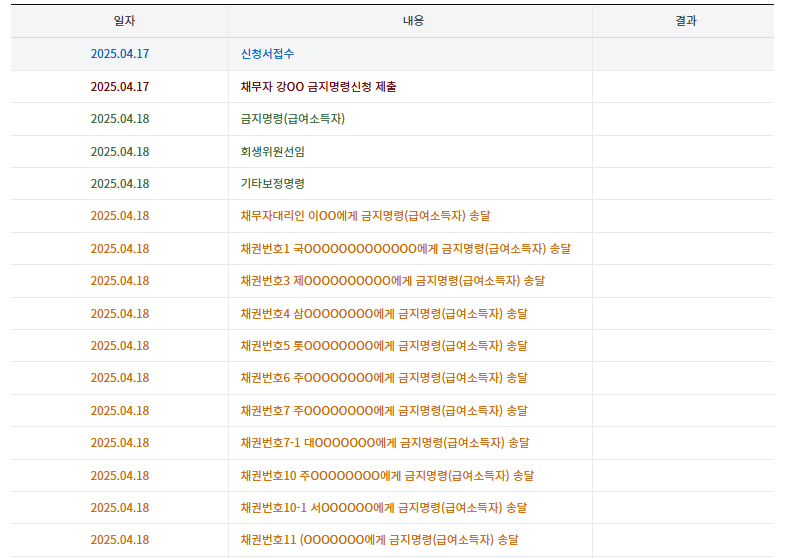Click the 채권번호11 송달 row
Image resolution: width=786 pixels, height=559 pixels.
(392, 540)
